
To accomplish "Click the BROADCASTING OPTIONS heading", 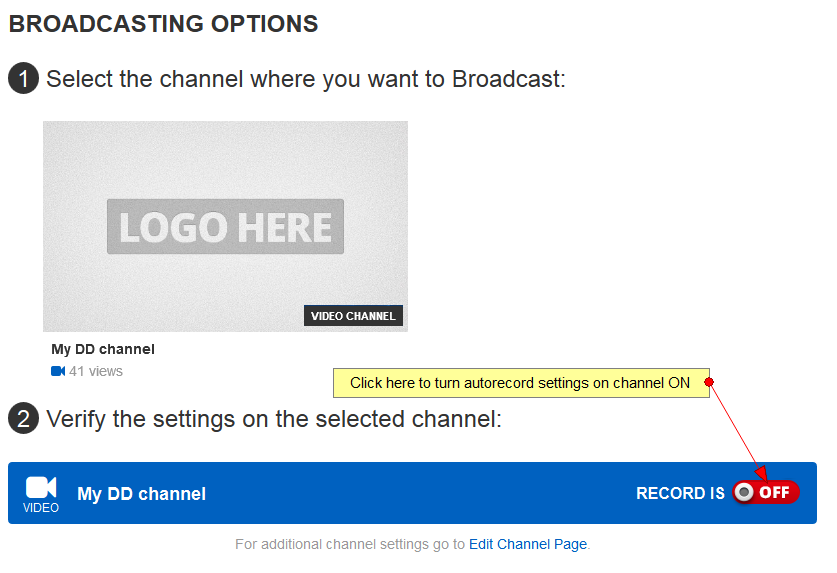I will pos(163,24).
